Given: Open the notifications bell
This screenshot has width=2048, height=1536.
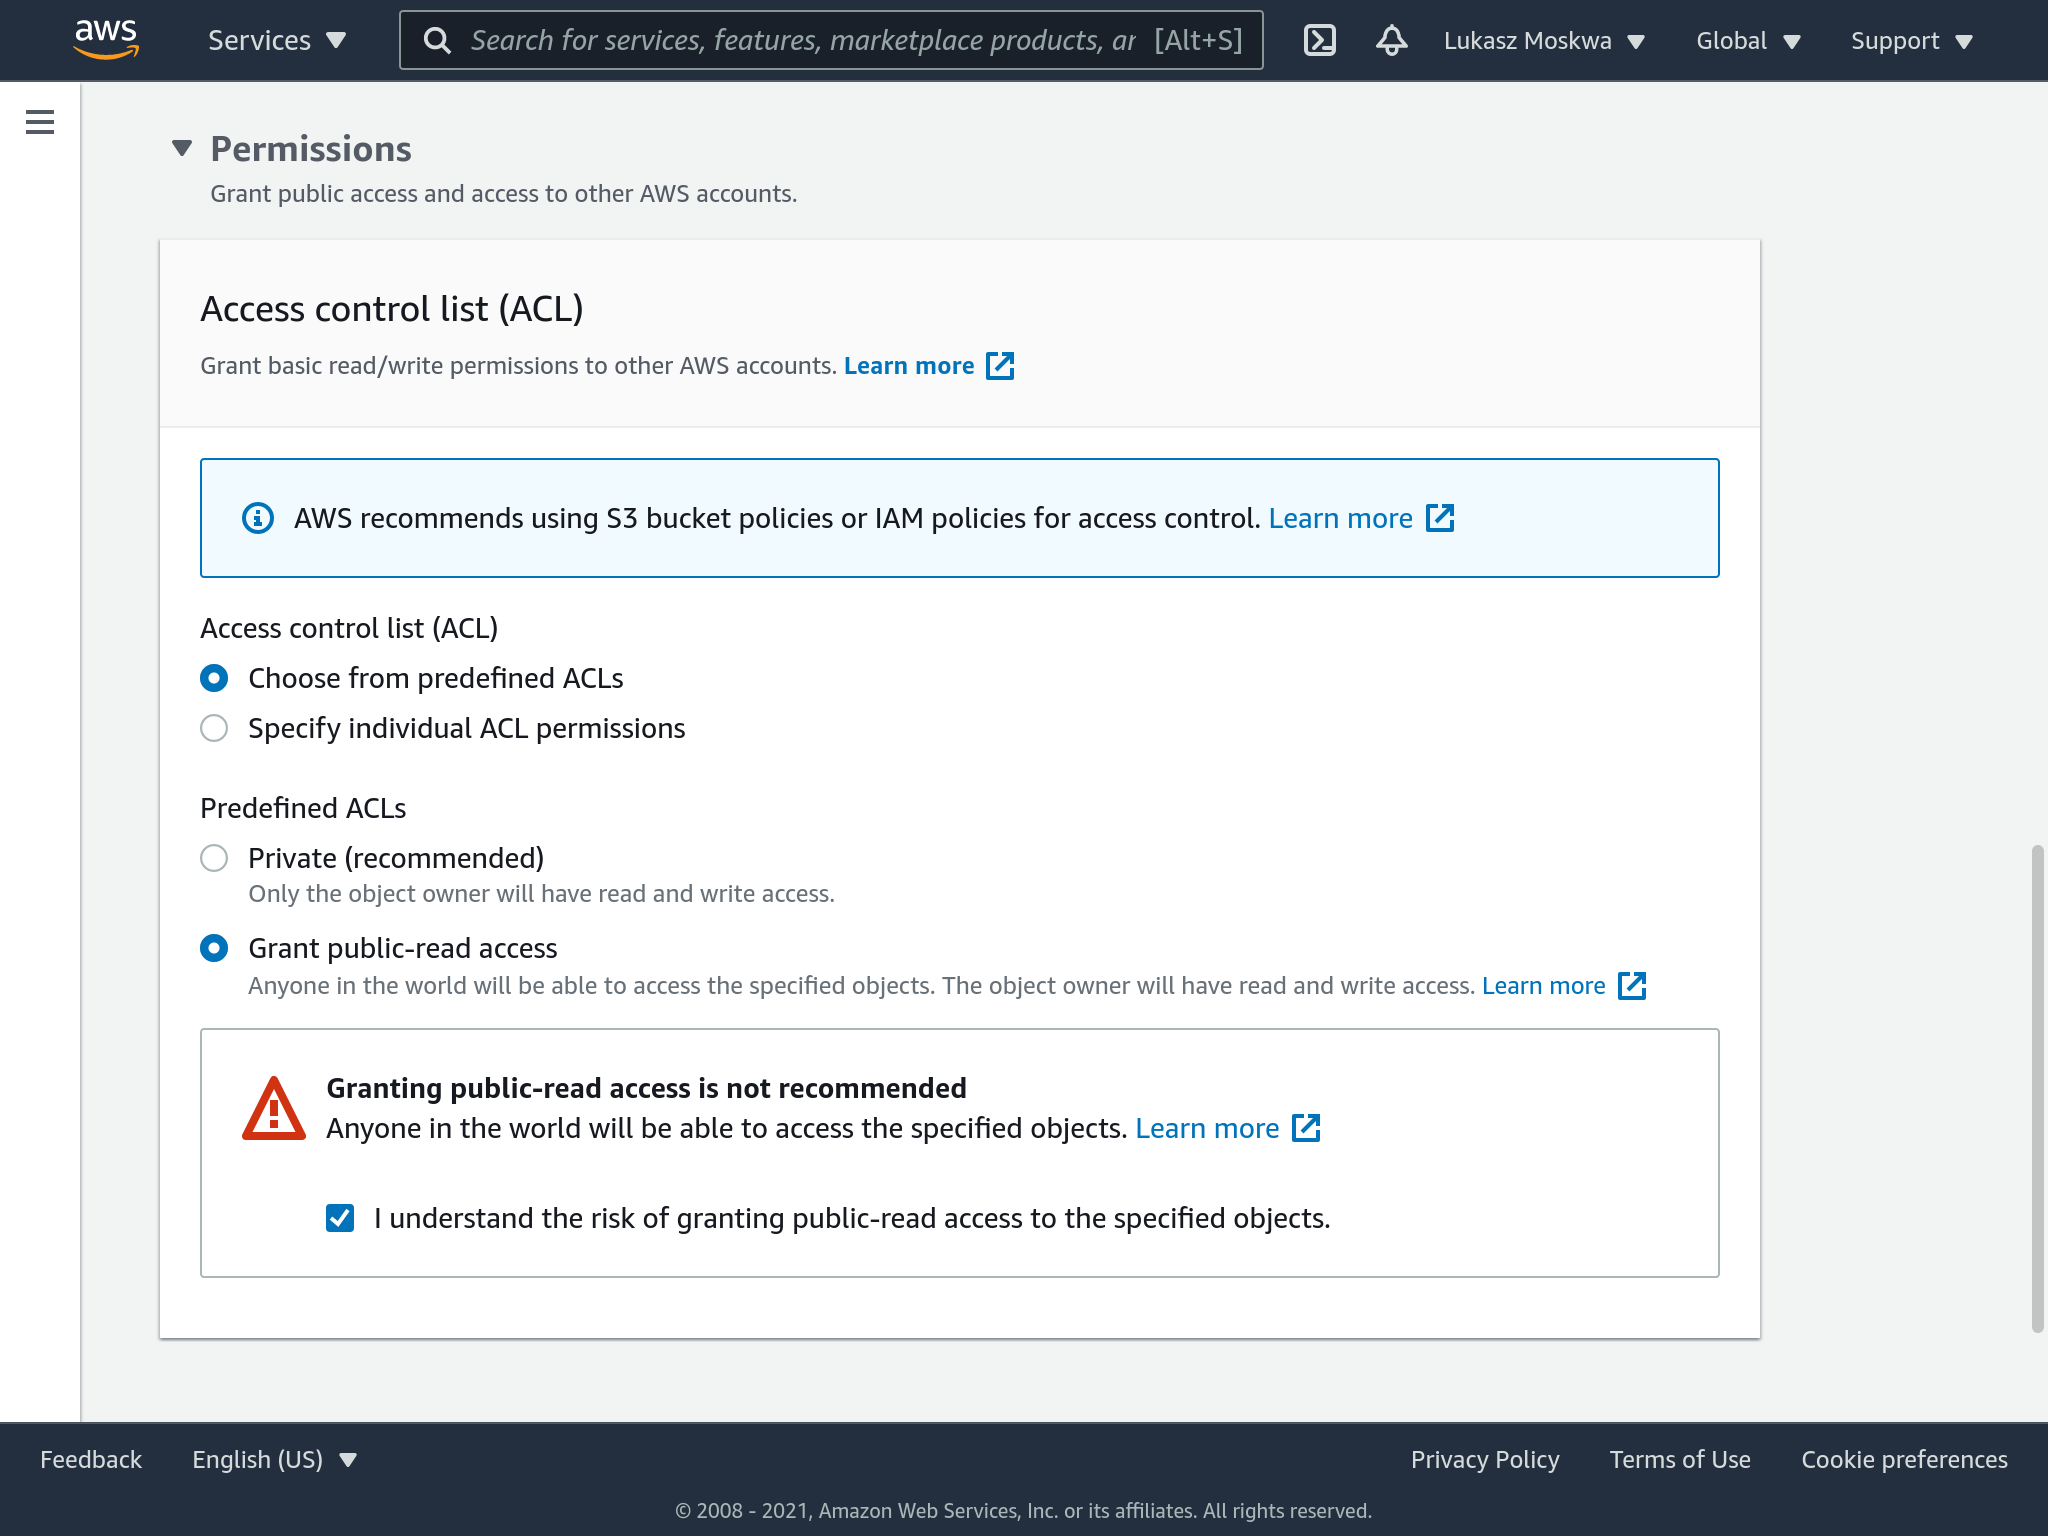Looking at the screenshot, I should [1391, 40].
